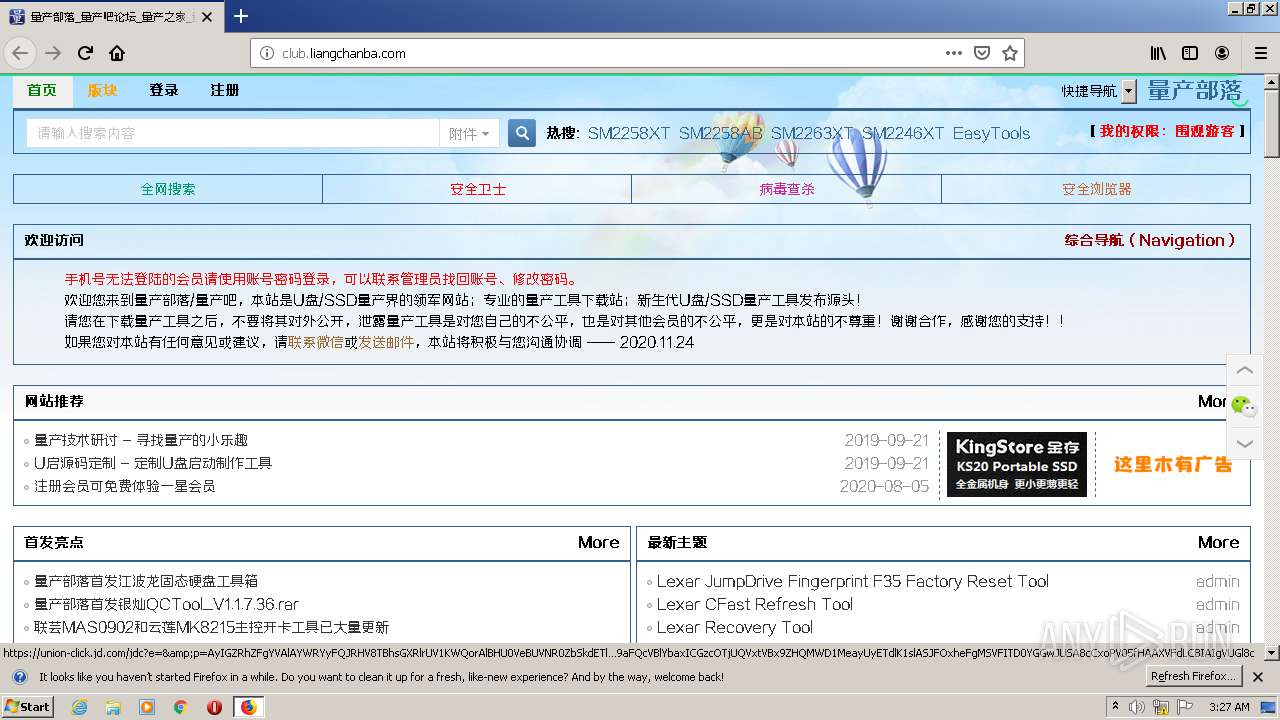Screen dimensions: 1280x720
Task: Search hot keyword SM2246XT
Action: point(903,133)
